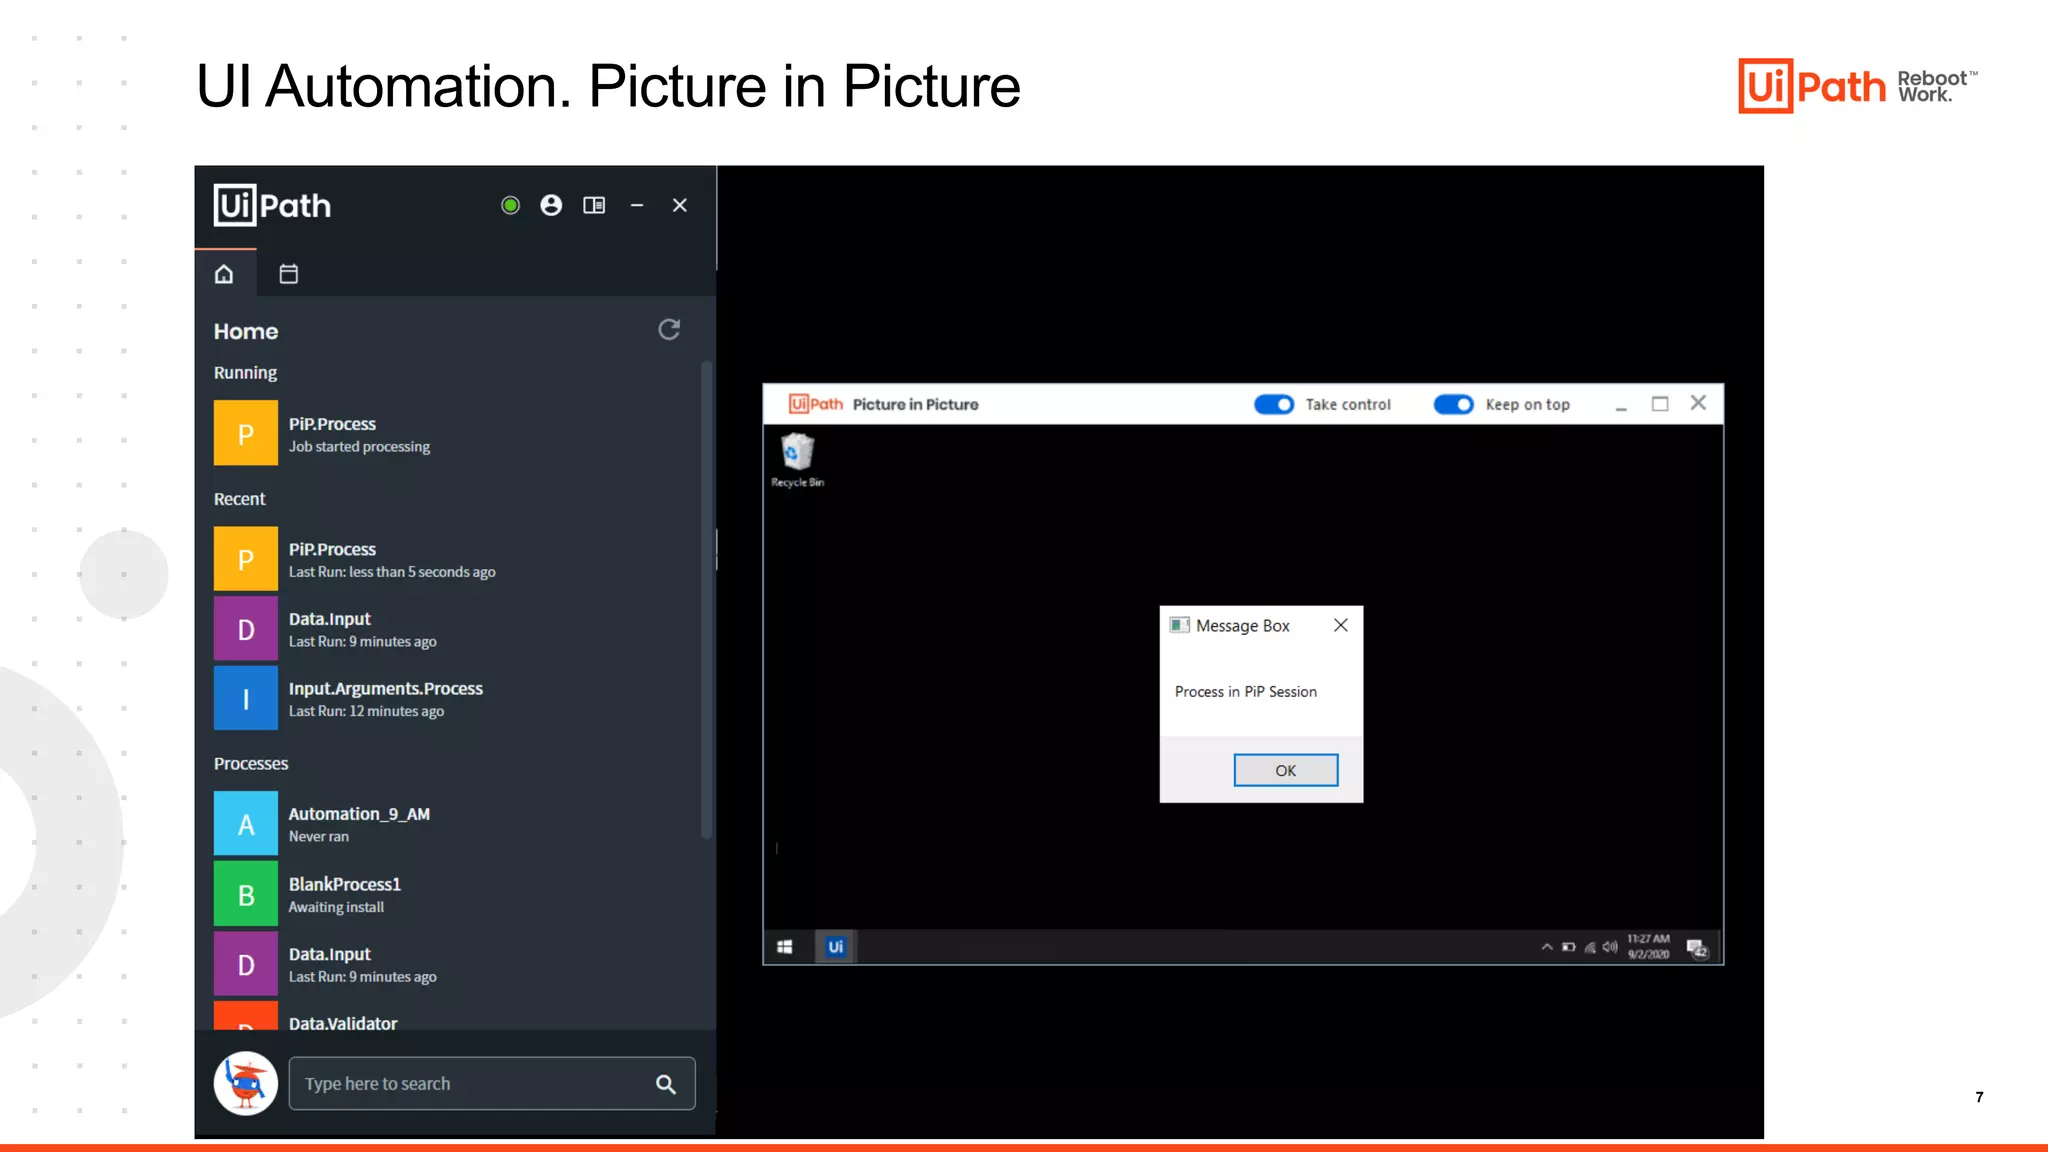
Task: Click the Recycle Bin desktop icon
Action: point(797,460)
